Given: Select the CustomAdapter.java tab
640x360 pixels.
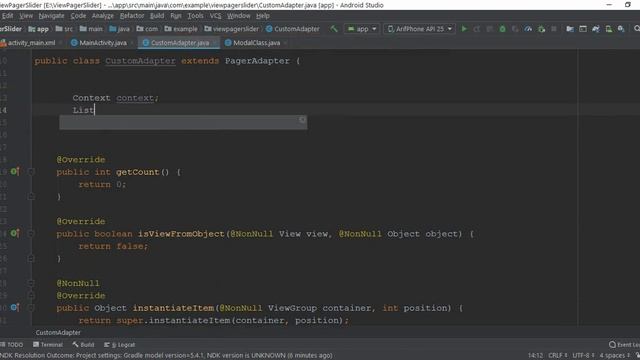Looking at the screenshot, I should 180,43.
